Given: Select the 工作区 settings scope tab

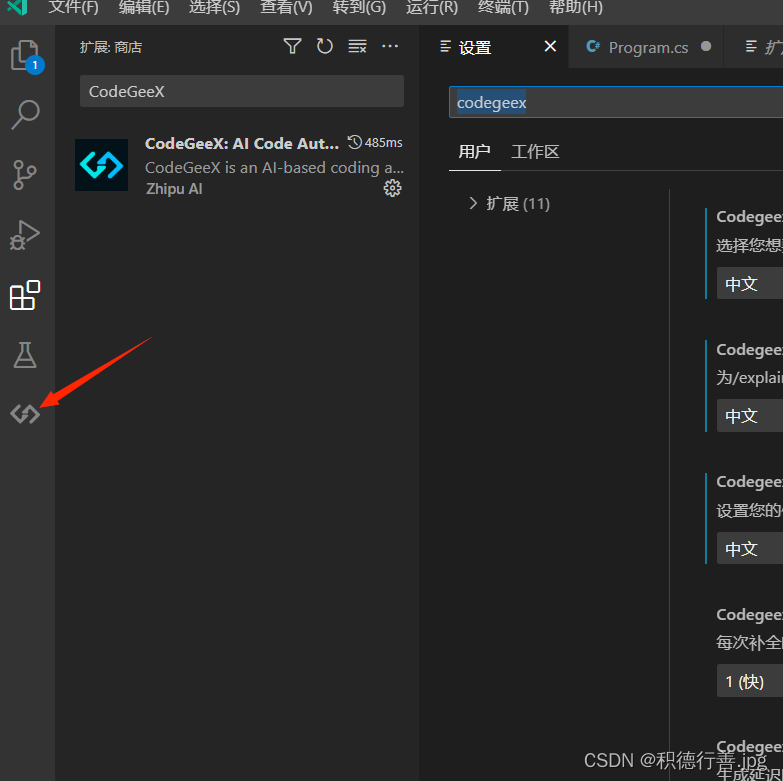Looking at the screenshot, I should click(535, 151).
